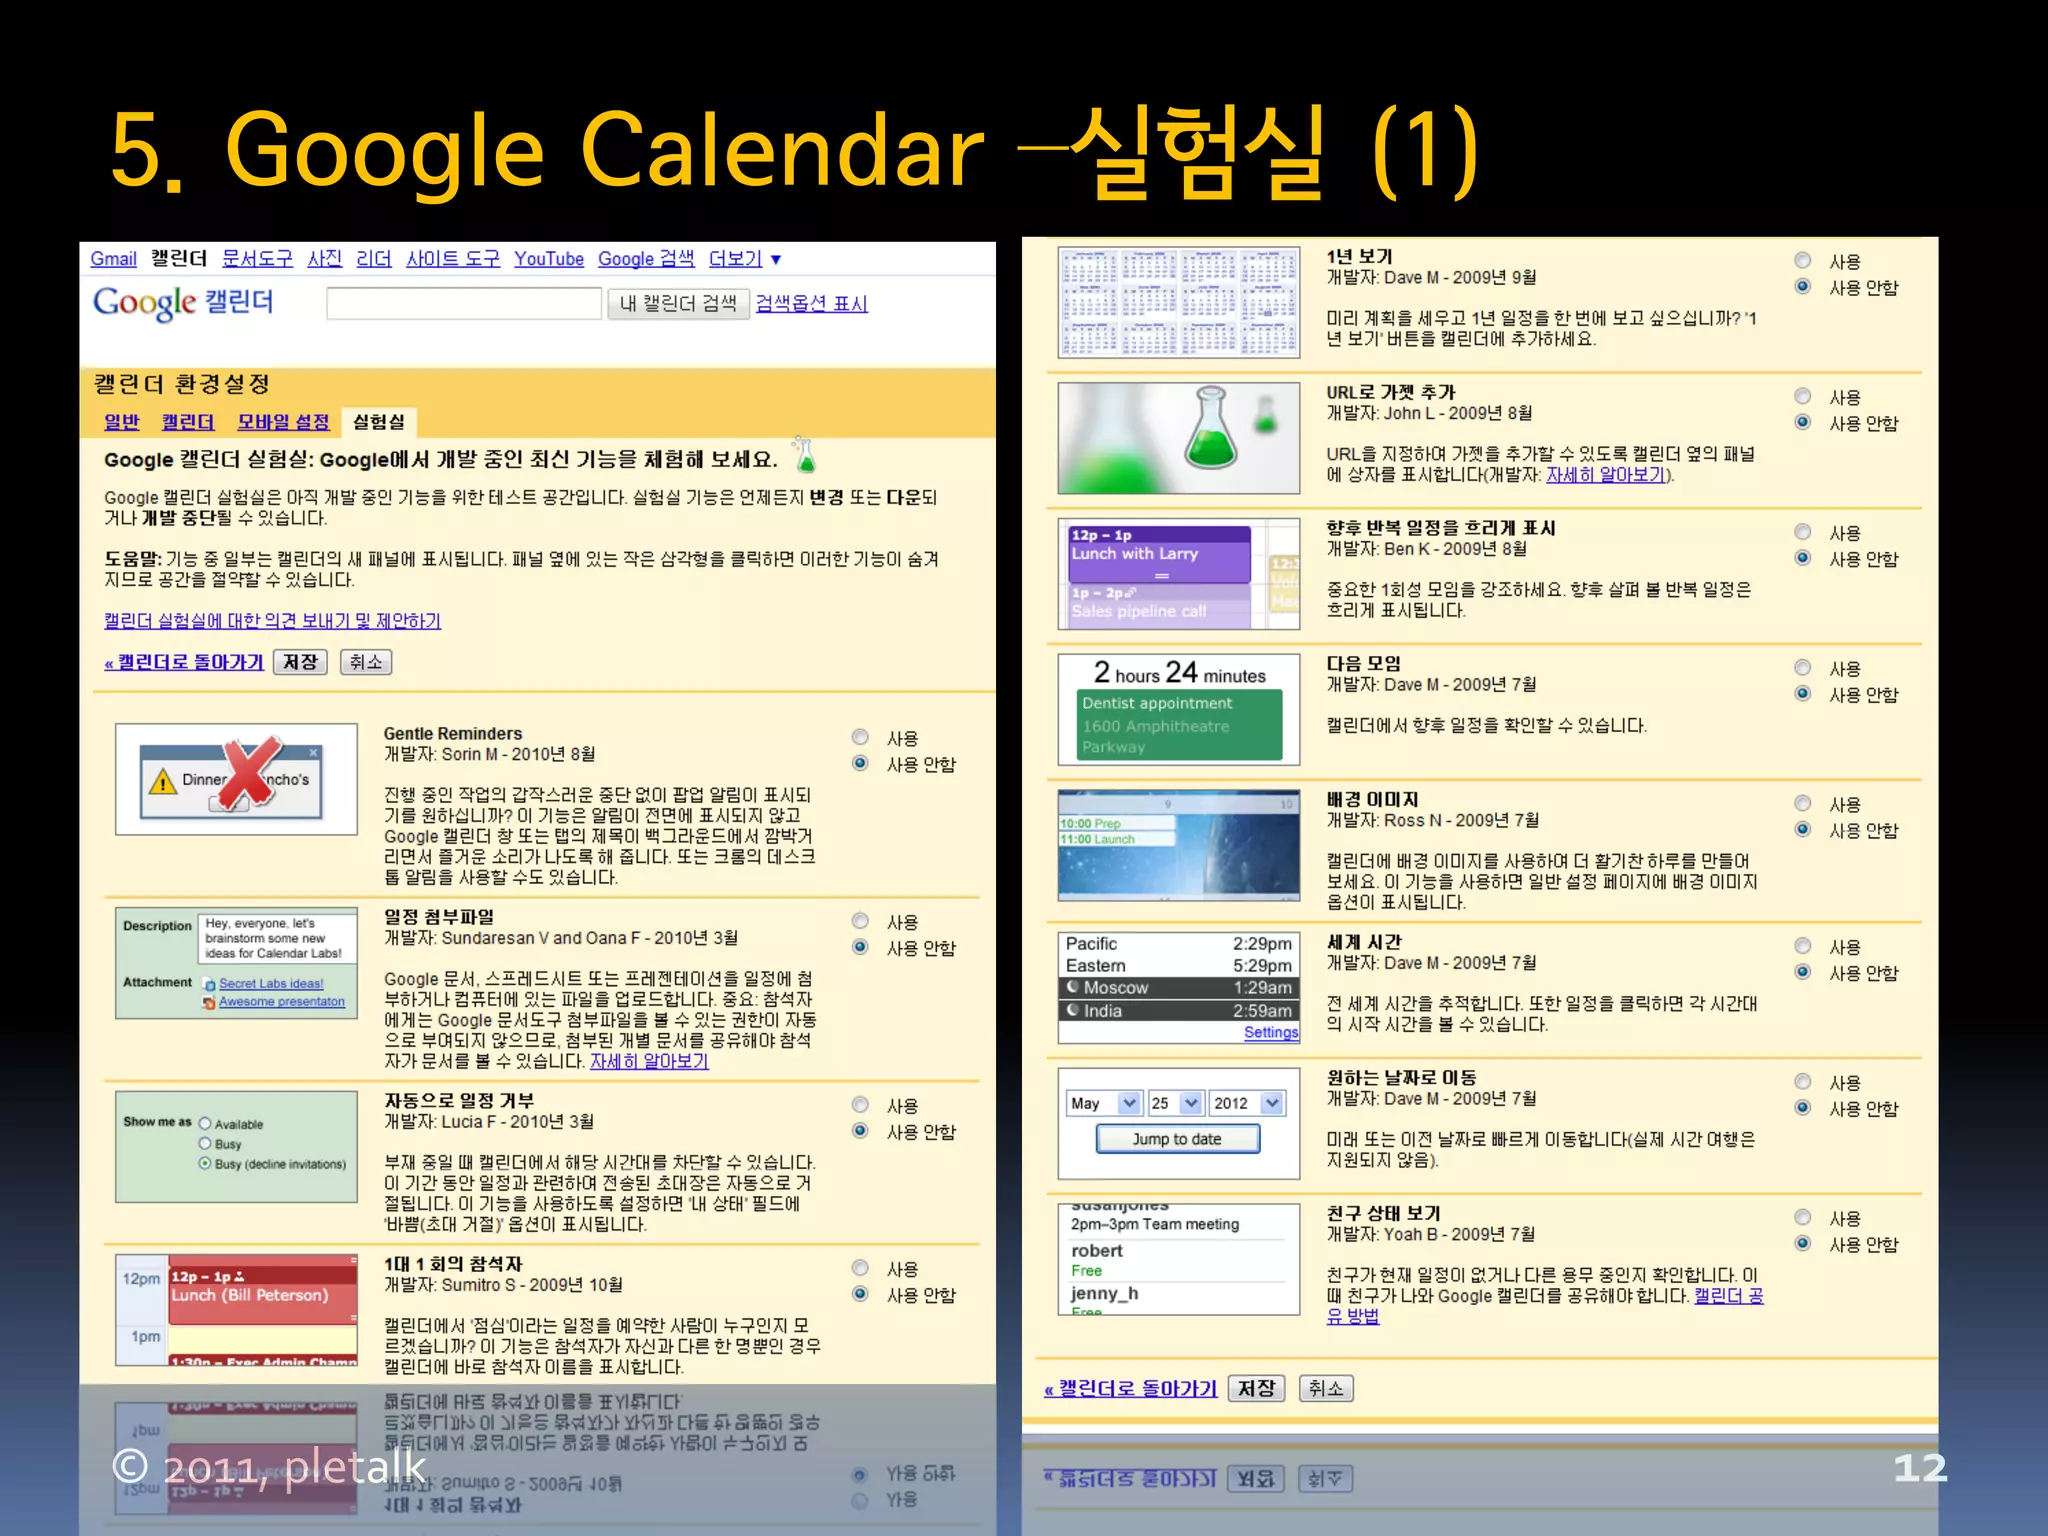Click the Google 캘린더 logo

(x=183, y=302)
